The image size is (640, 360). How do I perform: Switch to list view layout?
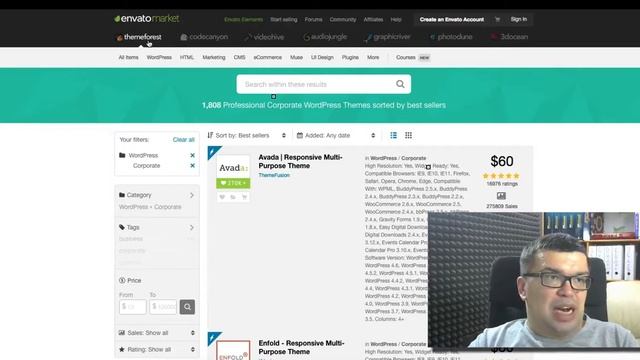point(393,135)
